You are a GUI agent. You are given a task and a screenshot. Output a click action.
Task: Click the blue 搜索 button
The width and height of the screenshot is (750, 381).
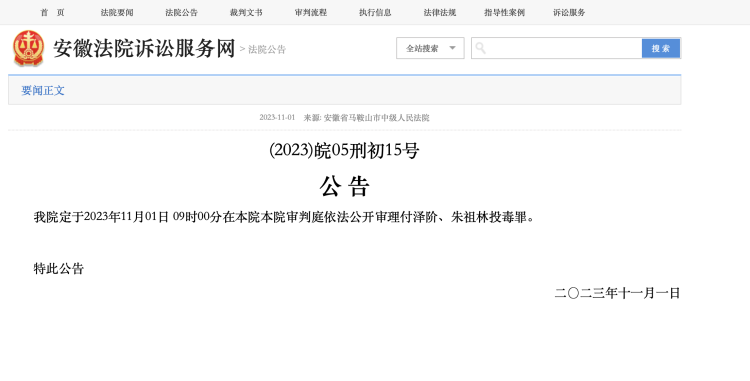(661, 48)
